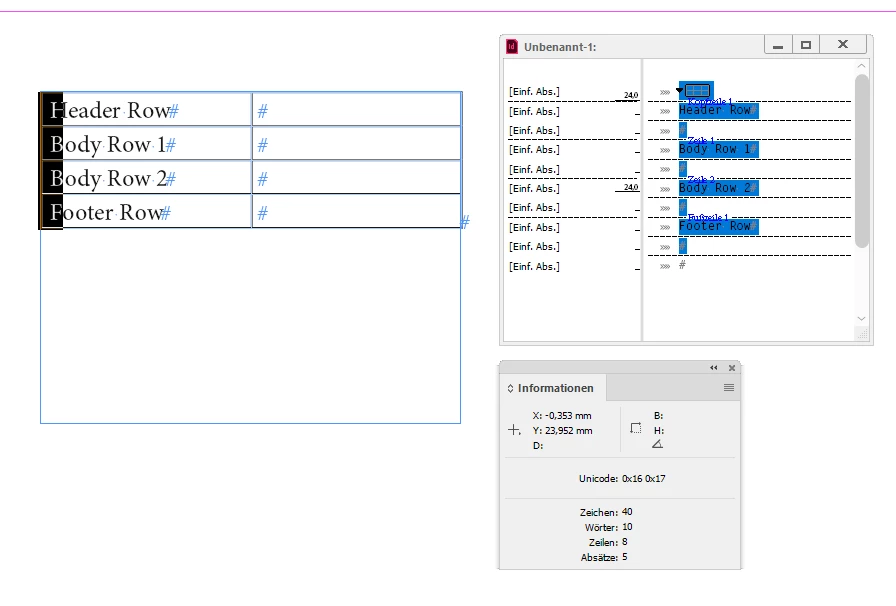Select 'Body Row 2' text in story editor
896x606 pixels.
tap(714, 188)
